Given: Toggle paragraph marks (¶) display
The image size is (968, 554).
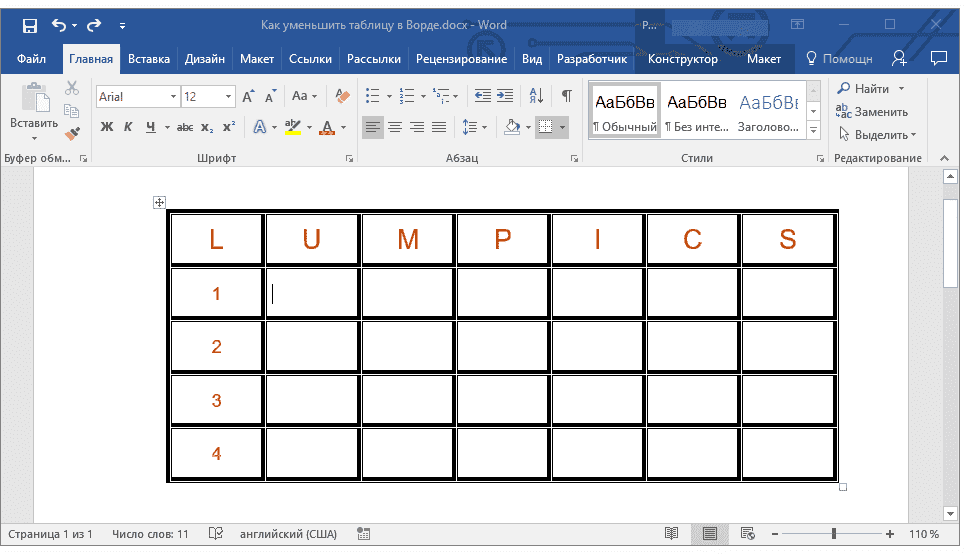Looking at the screenshot, I should click(x=567, y=96).
